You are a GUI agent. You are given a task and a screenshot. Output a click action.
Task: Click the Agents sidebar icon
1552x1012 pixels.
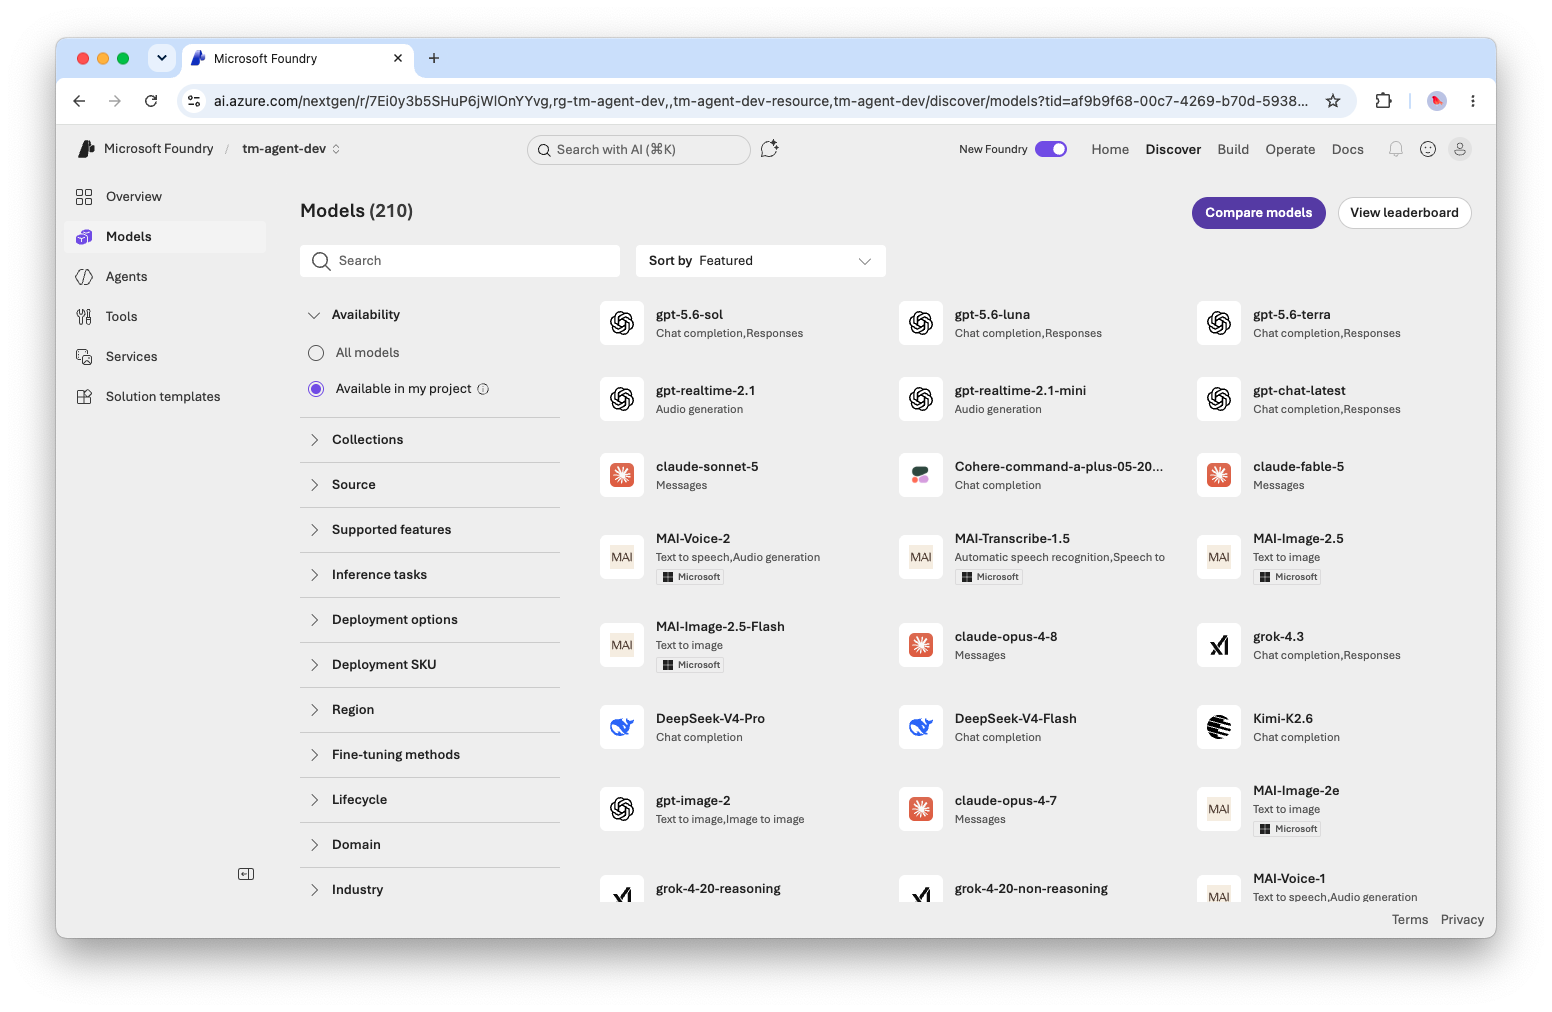point(84,277)
